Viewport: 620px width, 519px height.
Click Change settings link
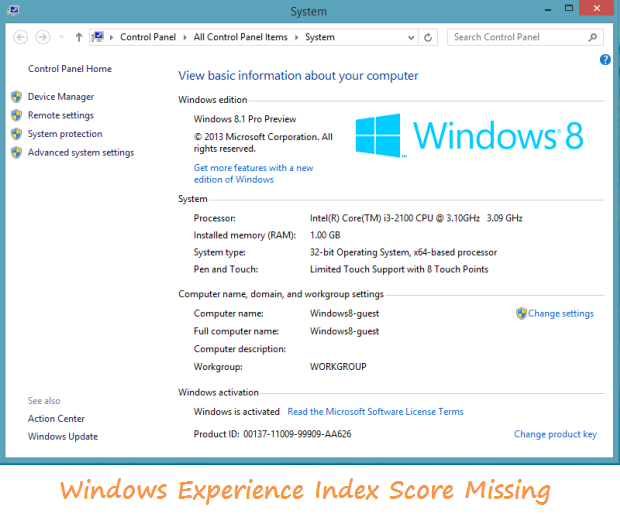click(561, 313)
